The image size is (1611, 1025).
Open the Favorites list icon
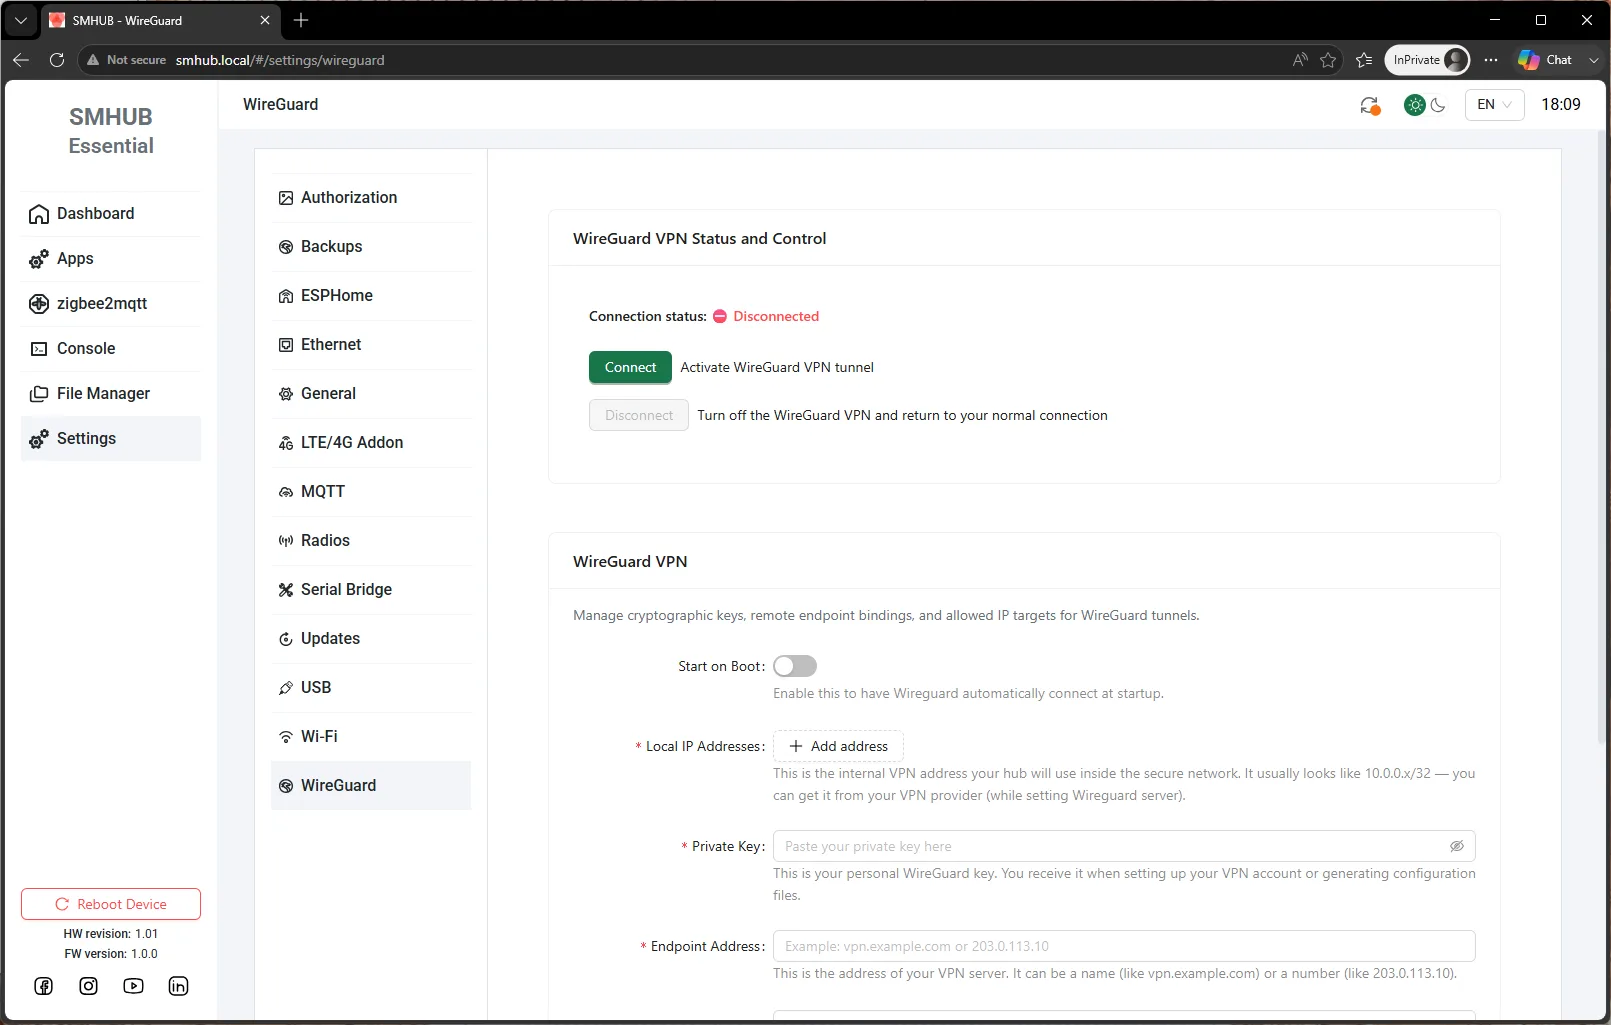pyautogui.click(x=1364, y=60)
